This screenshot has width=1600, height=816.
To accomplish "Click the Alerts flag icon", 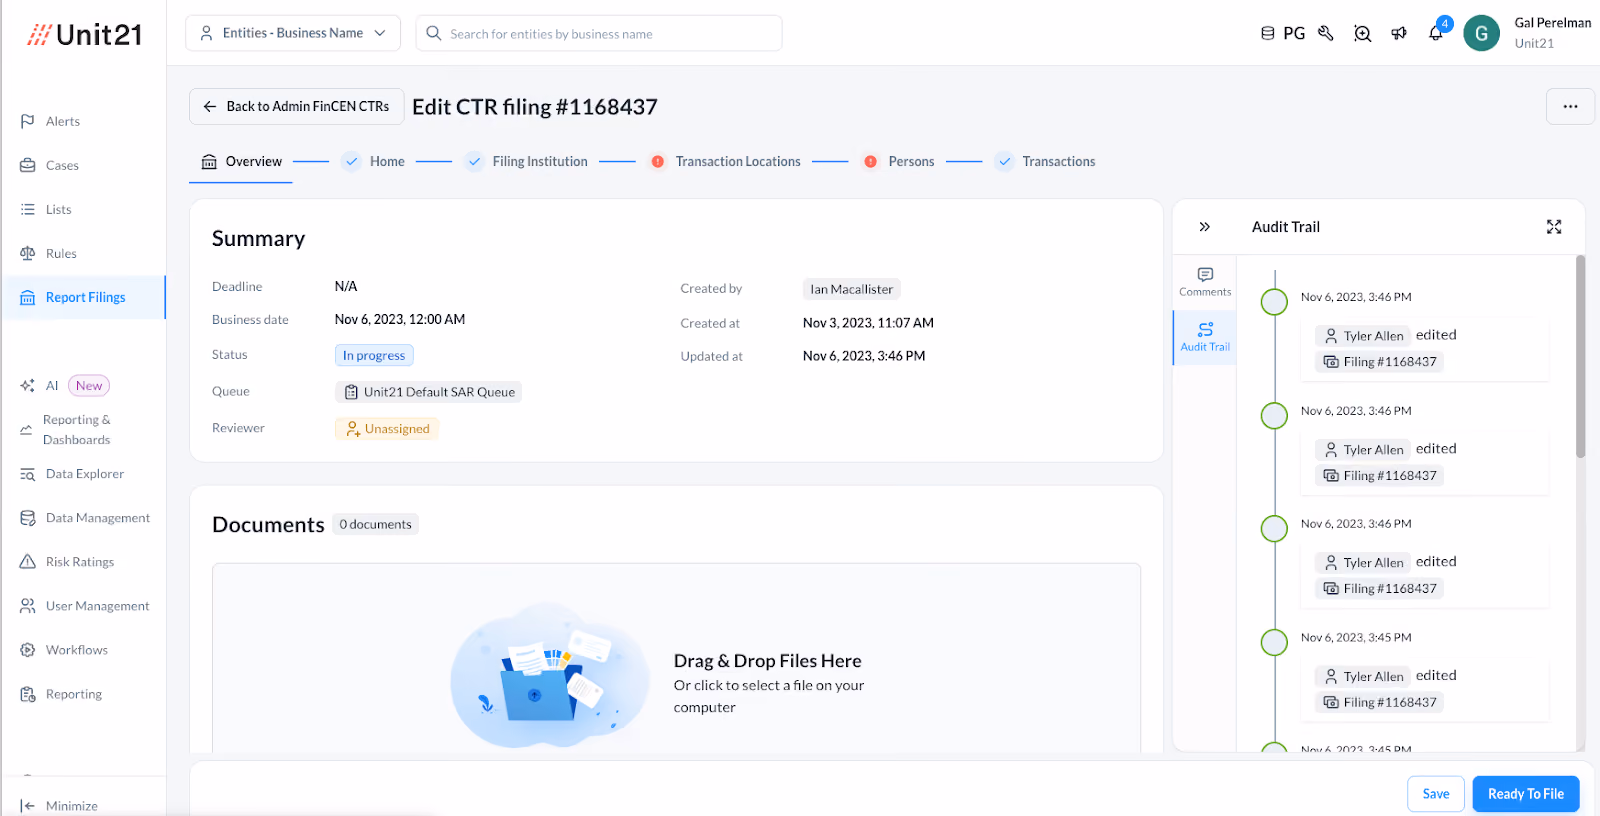I will (x=28, y=121).
